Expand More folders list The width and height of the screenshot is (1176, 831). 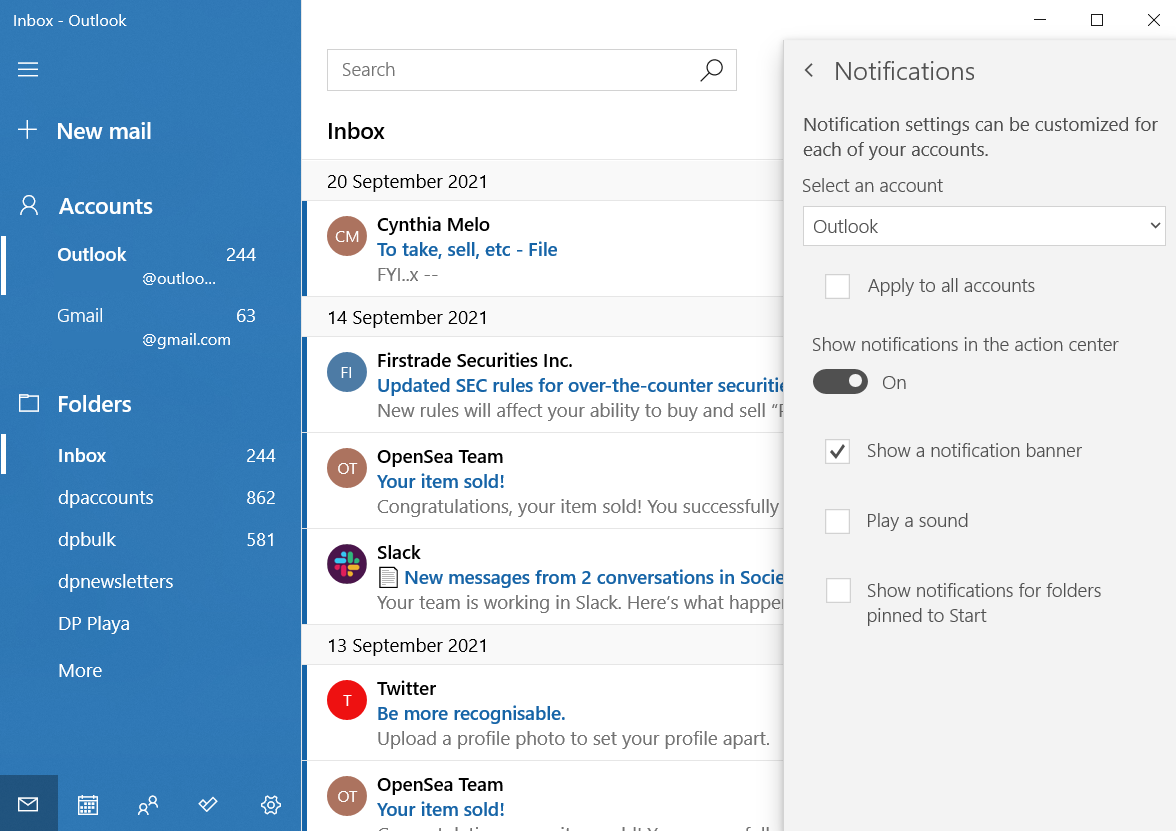(80, 670)
